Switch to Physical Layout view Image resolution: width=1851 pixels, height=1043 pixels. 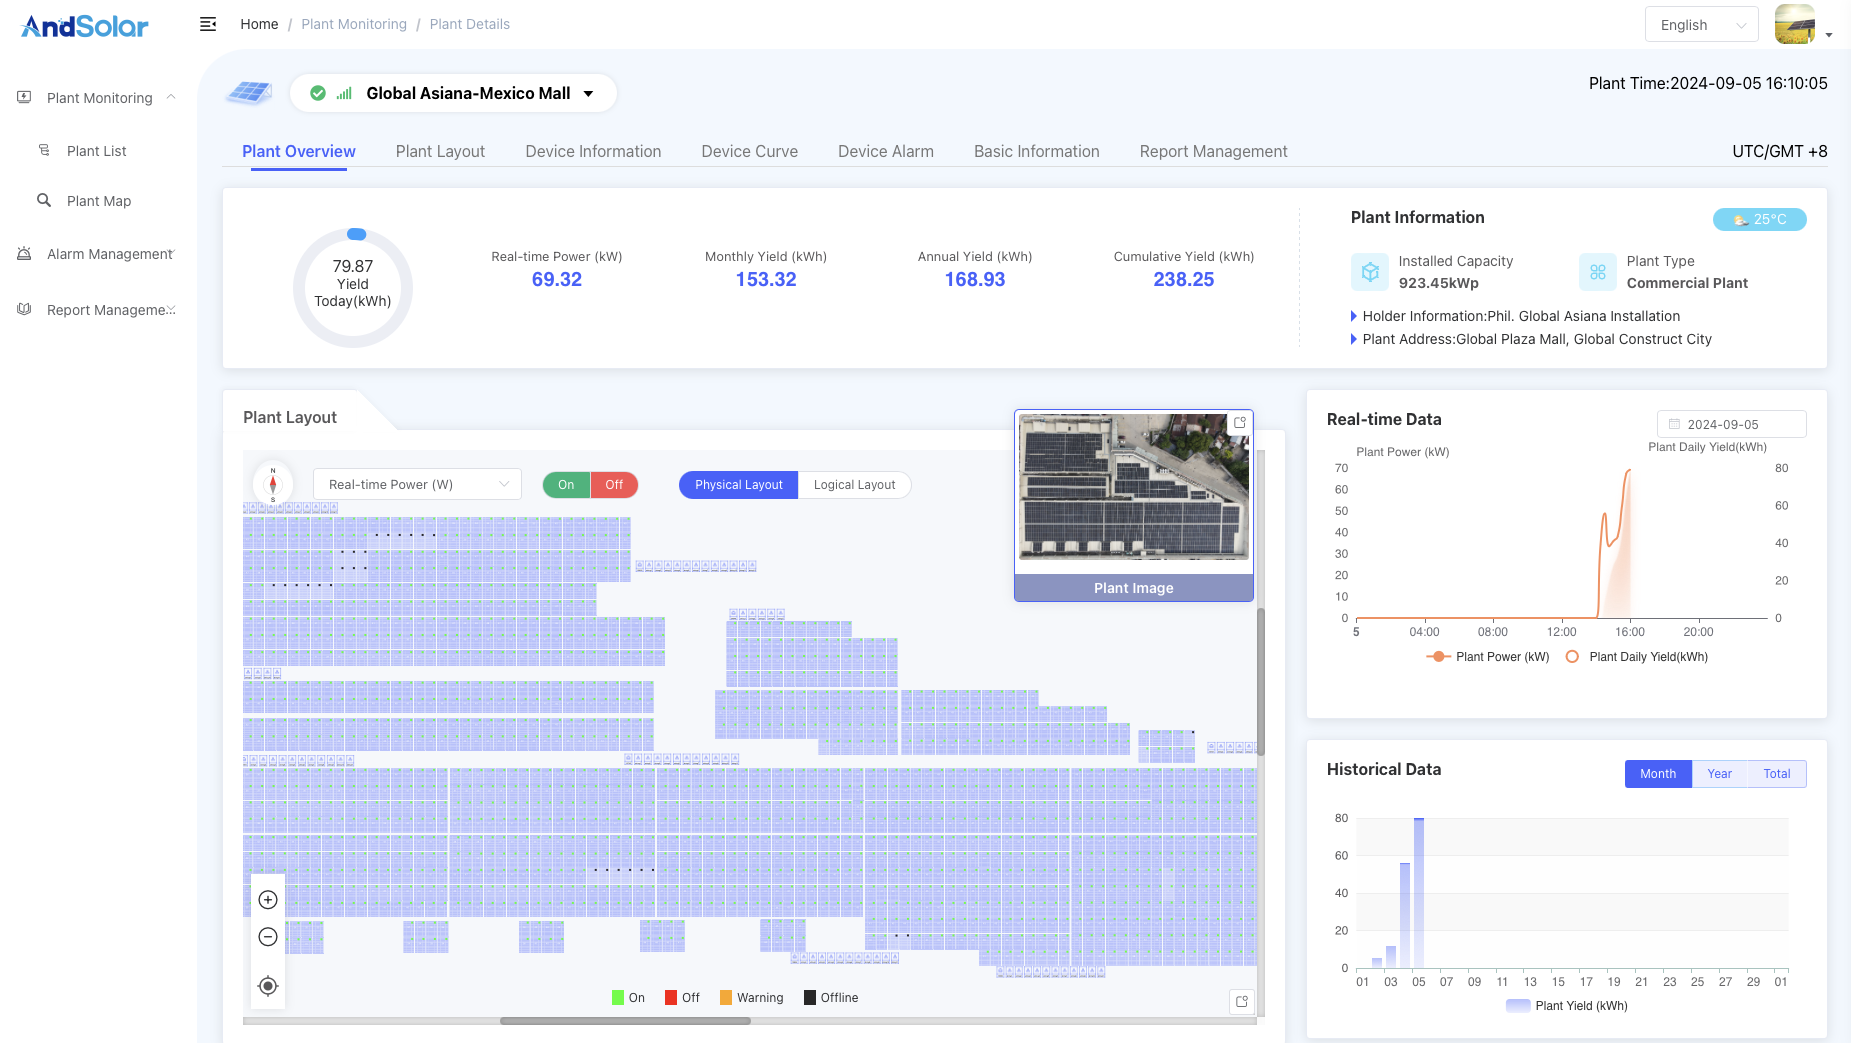click(738, 485)
